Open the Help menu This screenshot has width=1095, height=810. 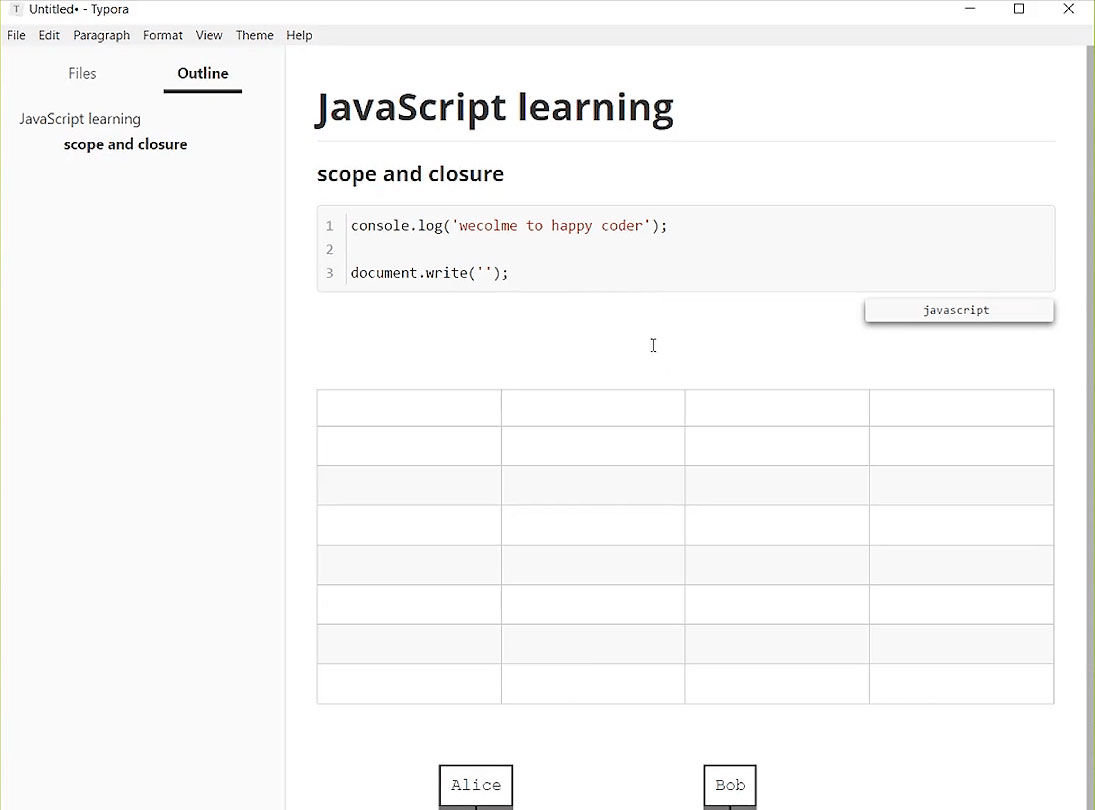(x=299, y=35)
